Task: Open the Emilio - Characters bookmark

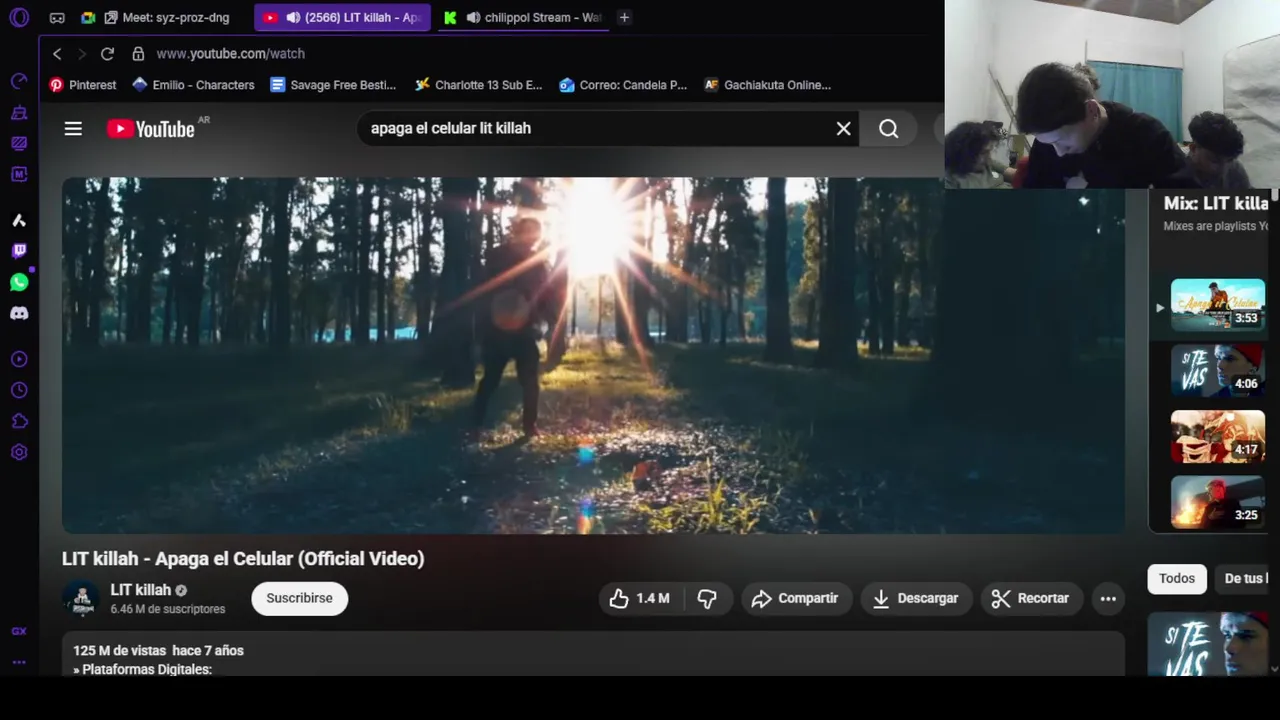Action: (193, 85)
